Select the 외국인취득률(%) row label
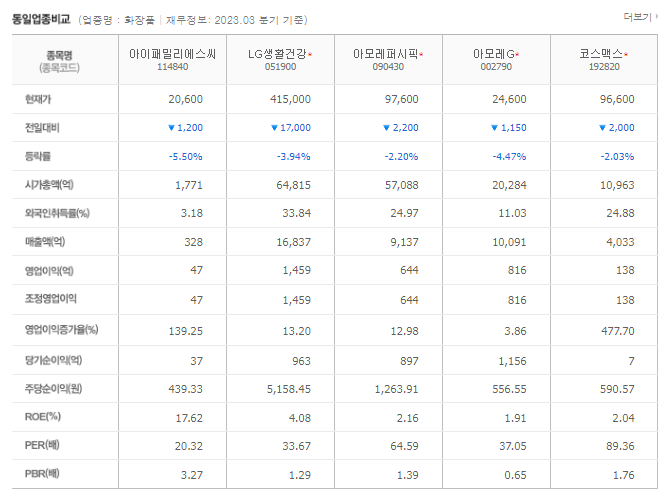669x495 pixels. point(57,213)
